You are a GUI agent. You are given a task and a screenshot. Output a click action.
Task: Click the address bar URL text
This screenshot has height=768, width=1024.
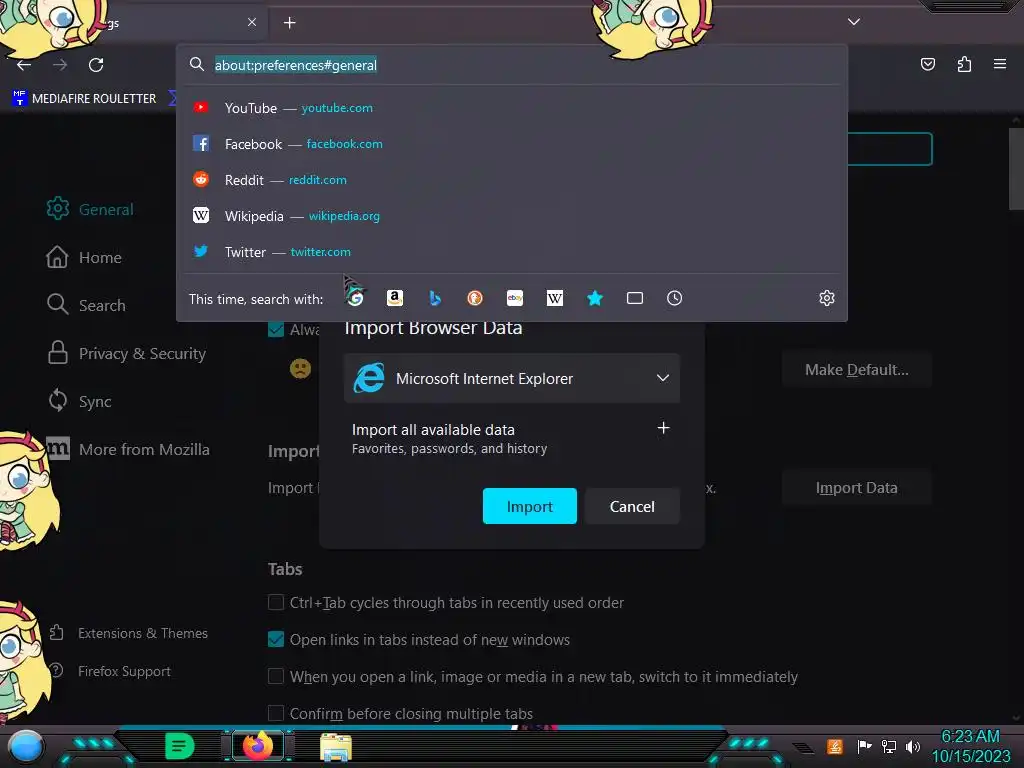tap(296, 65)
